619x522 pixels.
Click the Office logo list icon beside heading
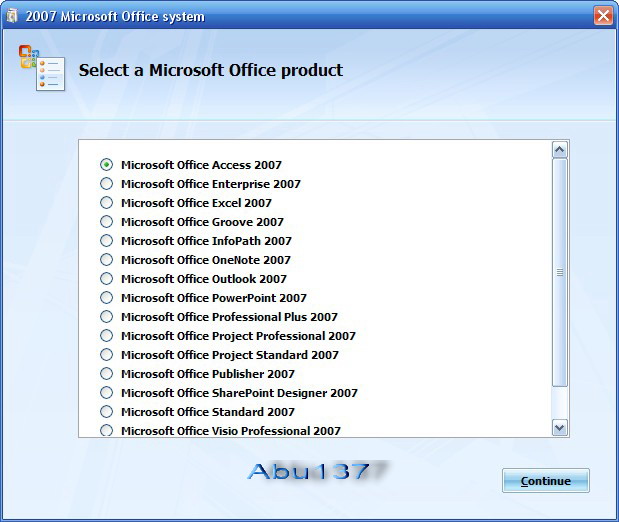(42, 68)
